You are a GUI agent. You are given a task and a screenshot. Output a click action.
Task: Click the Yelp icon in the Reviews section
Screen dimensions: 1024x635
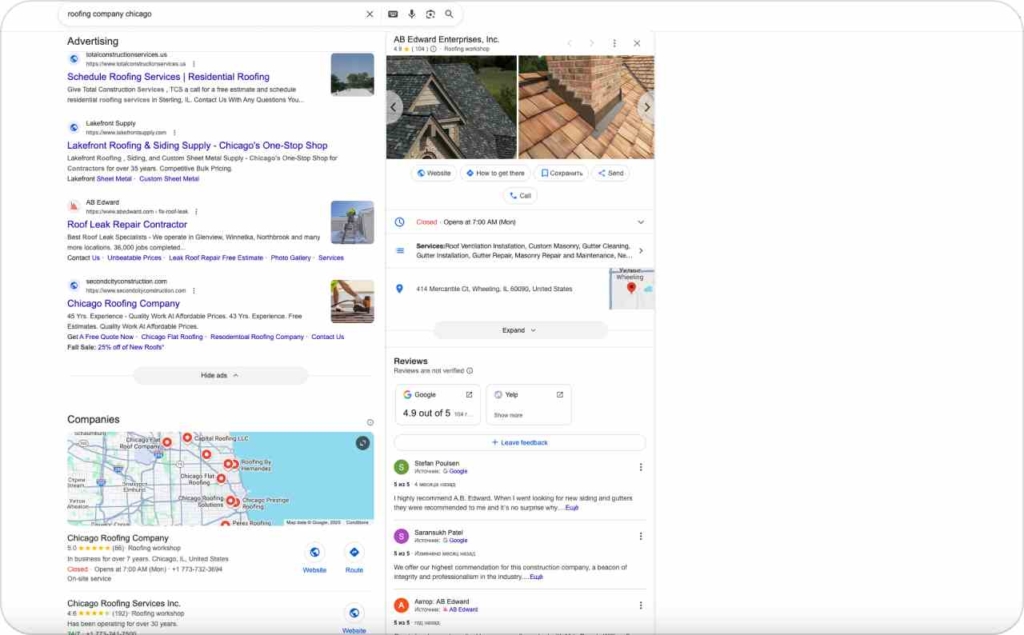499,394
